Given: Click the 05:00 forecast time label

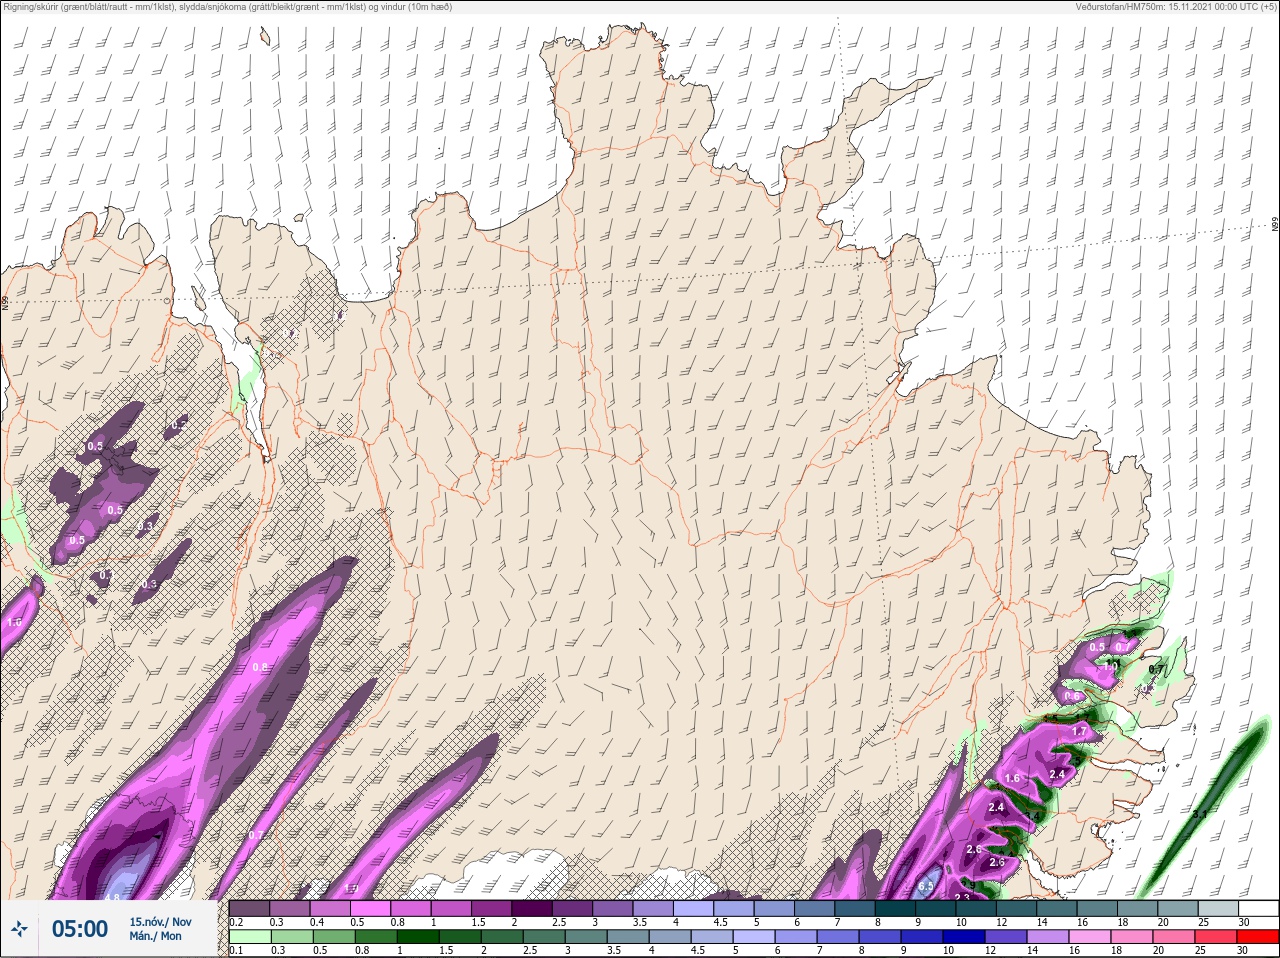Looking at the screenshot, I should click(x=80, y=929).
